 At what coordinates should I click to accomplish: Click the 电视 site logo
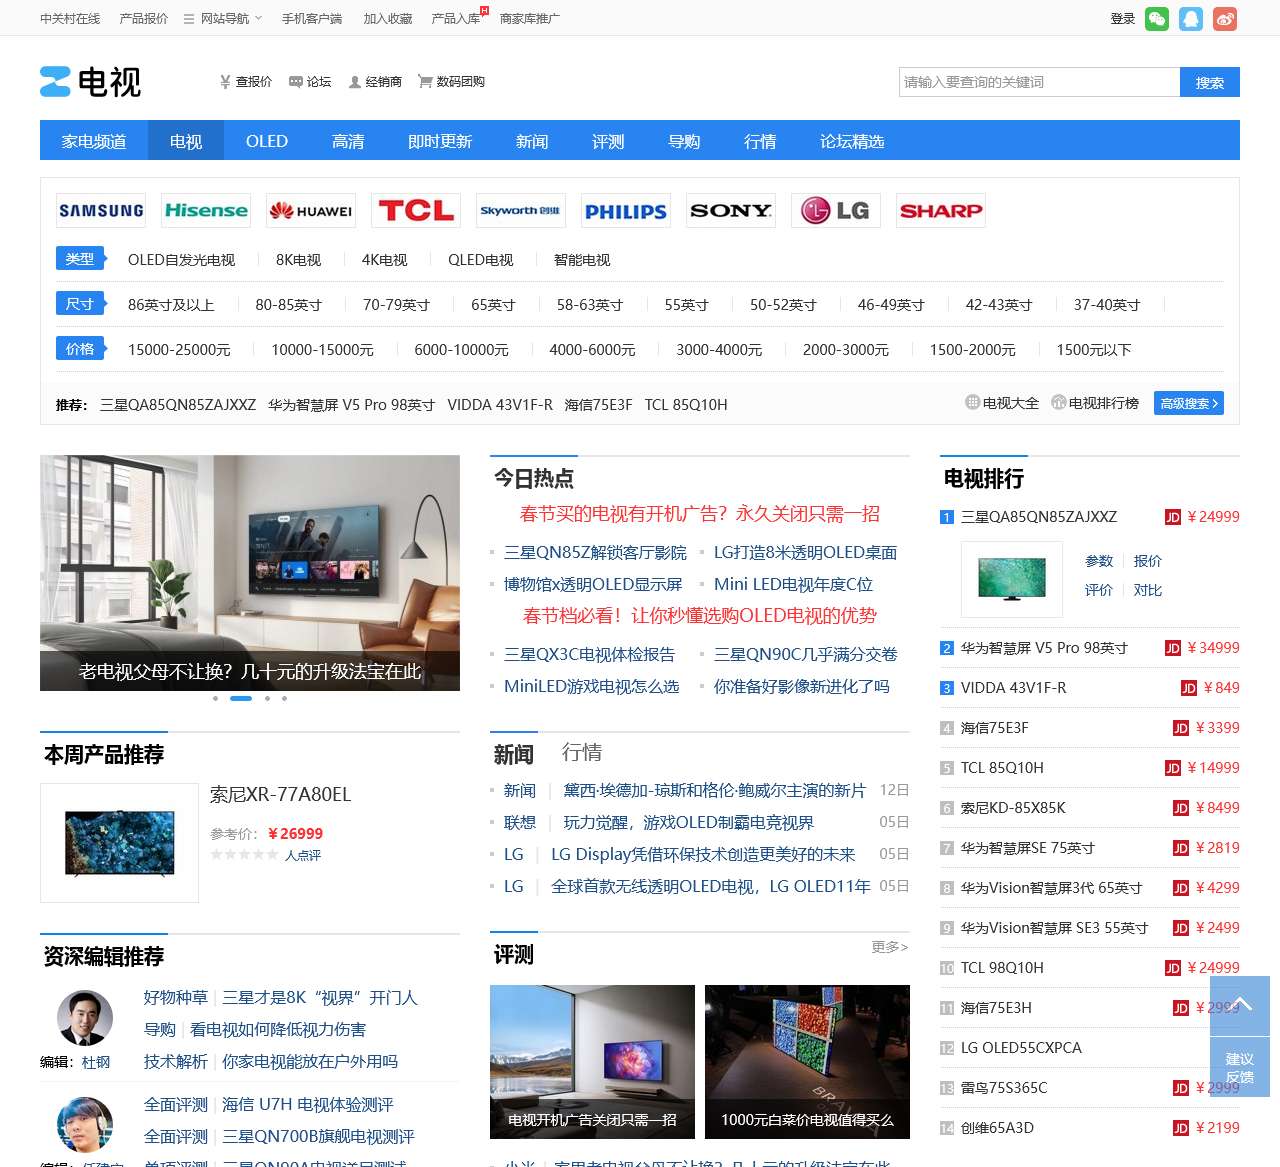91,82
